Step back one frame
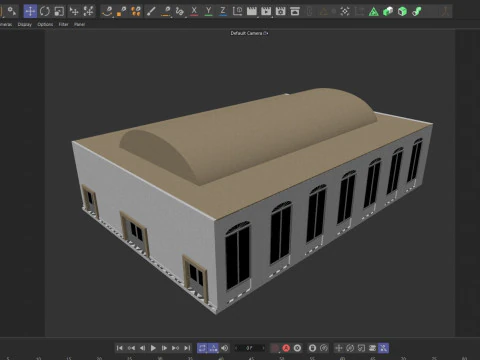Screen dimensions: 480x360 pos(142,348)
